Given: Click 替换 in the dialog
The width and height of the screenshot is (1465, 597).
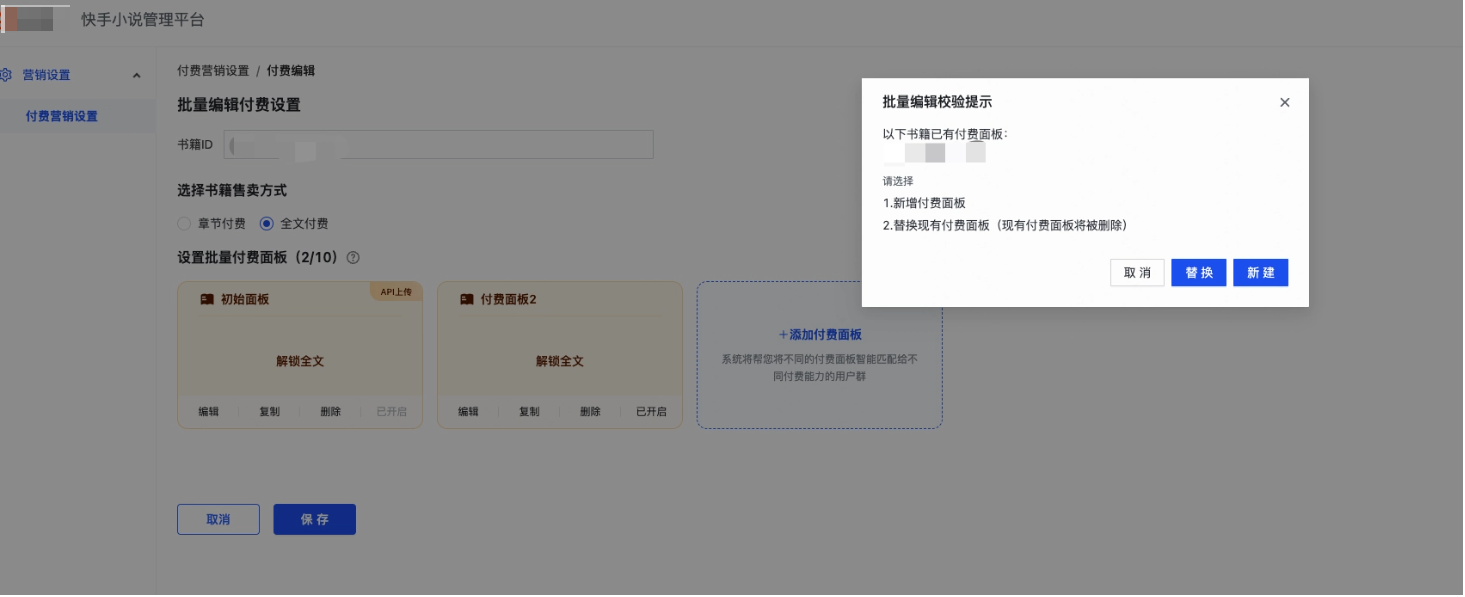Looking at the screenshot, I should click(1198, 272).
